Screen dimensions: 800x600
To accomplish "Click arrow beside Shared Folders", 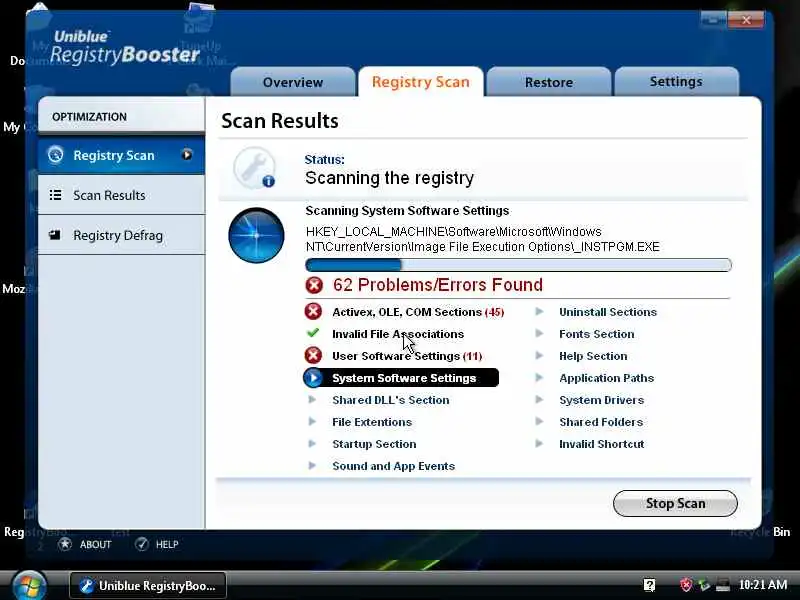I will pyautogui.click(x=539, y=421).
